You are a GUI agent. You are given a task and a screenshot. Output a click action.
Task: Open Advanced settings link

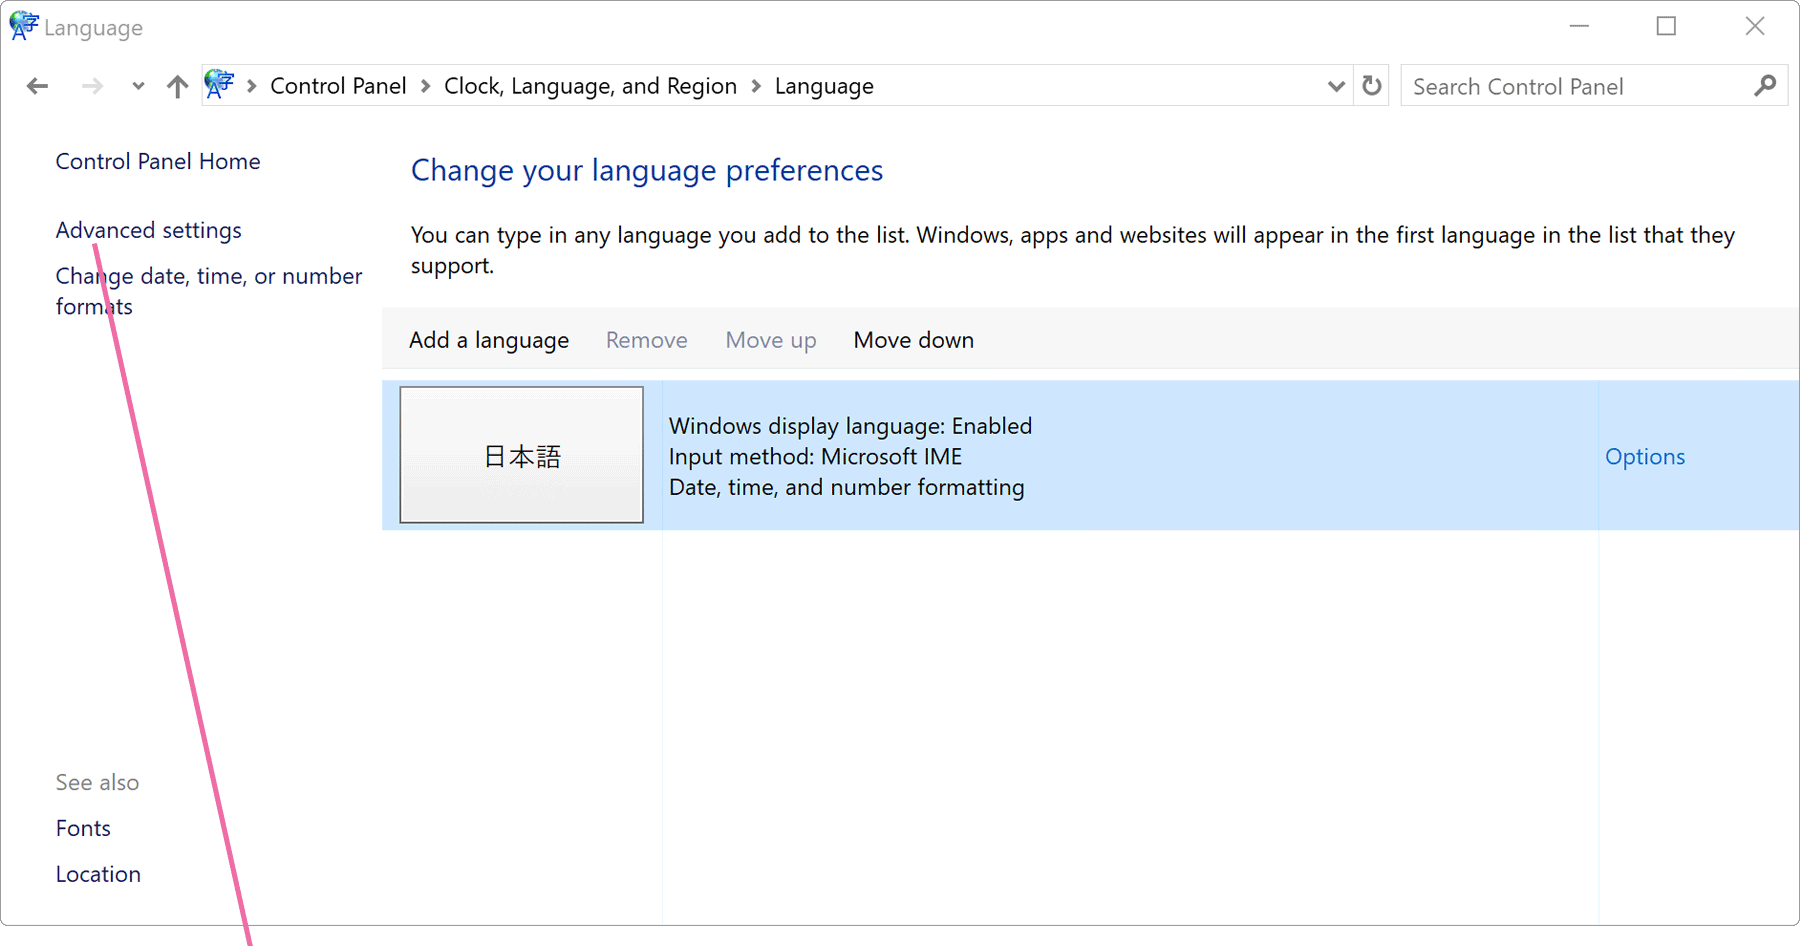pos(149,230)
